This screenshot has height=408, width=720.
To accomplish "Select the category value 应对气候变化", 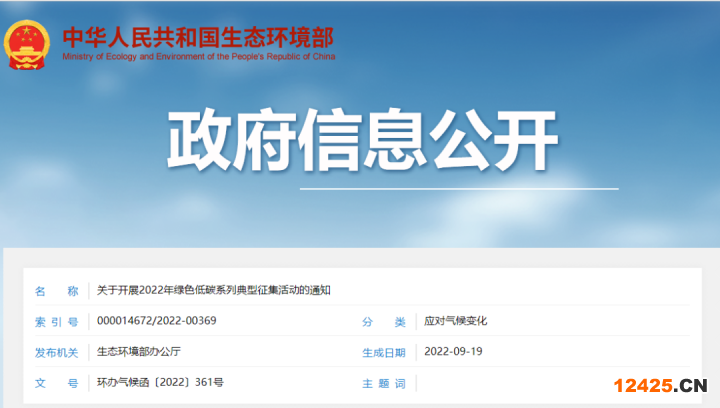I will tap(456, 321).
